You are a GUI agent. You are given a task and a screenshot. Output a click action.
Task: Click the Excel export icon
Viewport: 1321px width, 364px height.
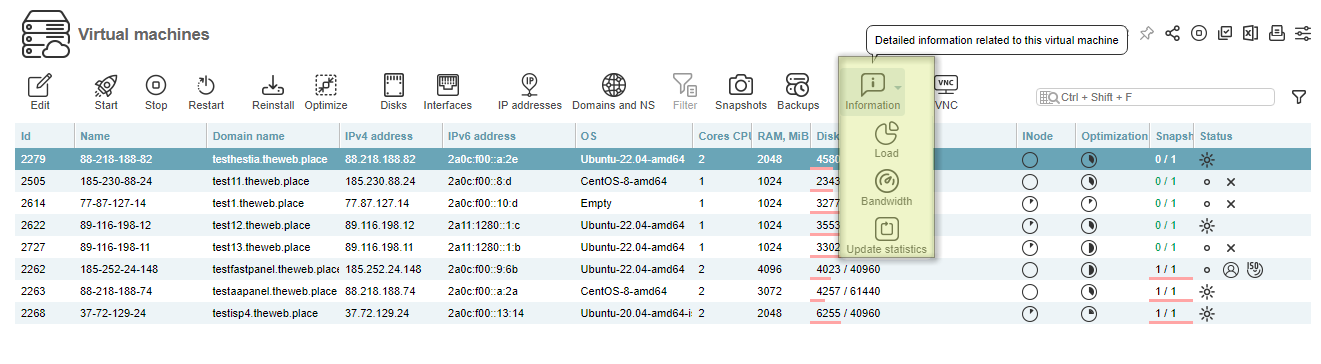(1250, 33)
